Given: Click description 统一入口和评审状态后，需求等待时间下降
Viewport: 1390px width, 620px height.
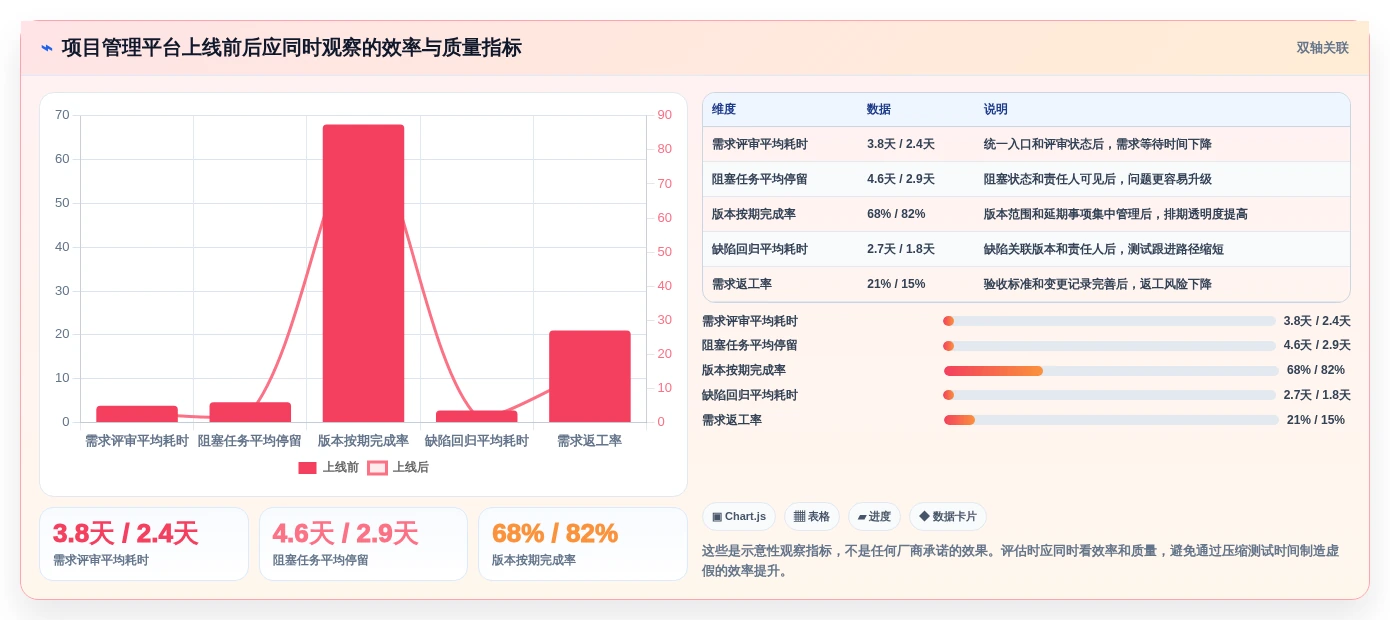Looking at the screenshot, I should tap(1098, 144).
